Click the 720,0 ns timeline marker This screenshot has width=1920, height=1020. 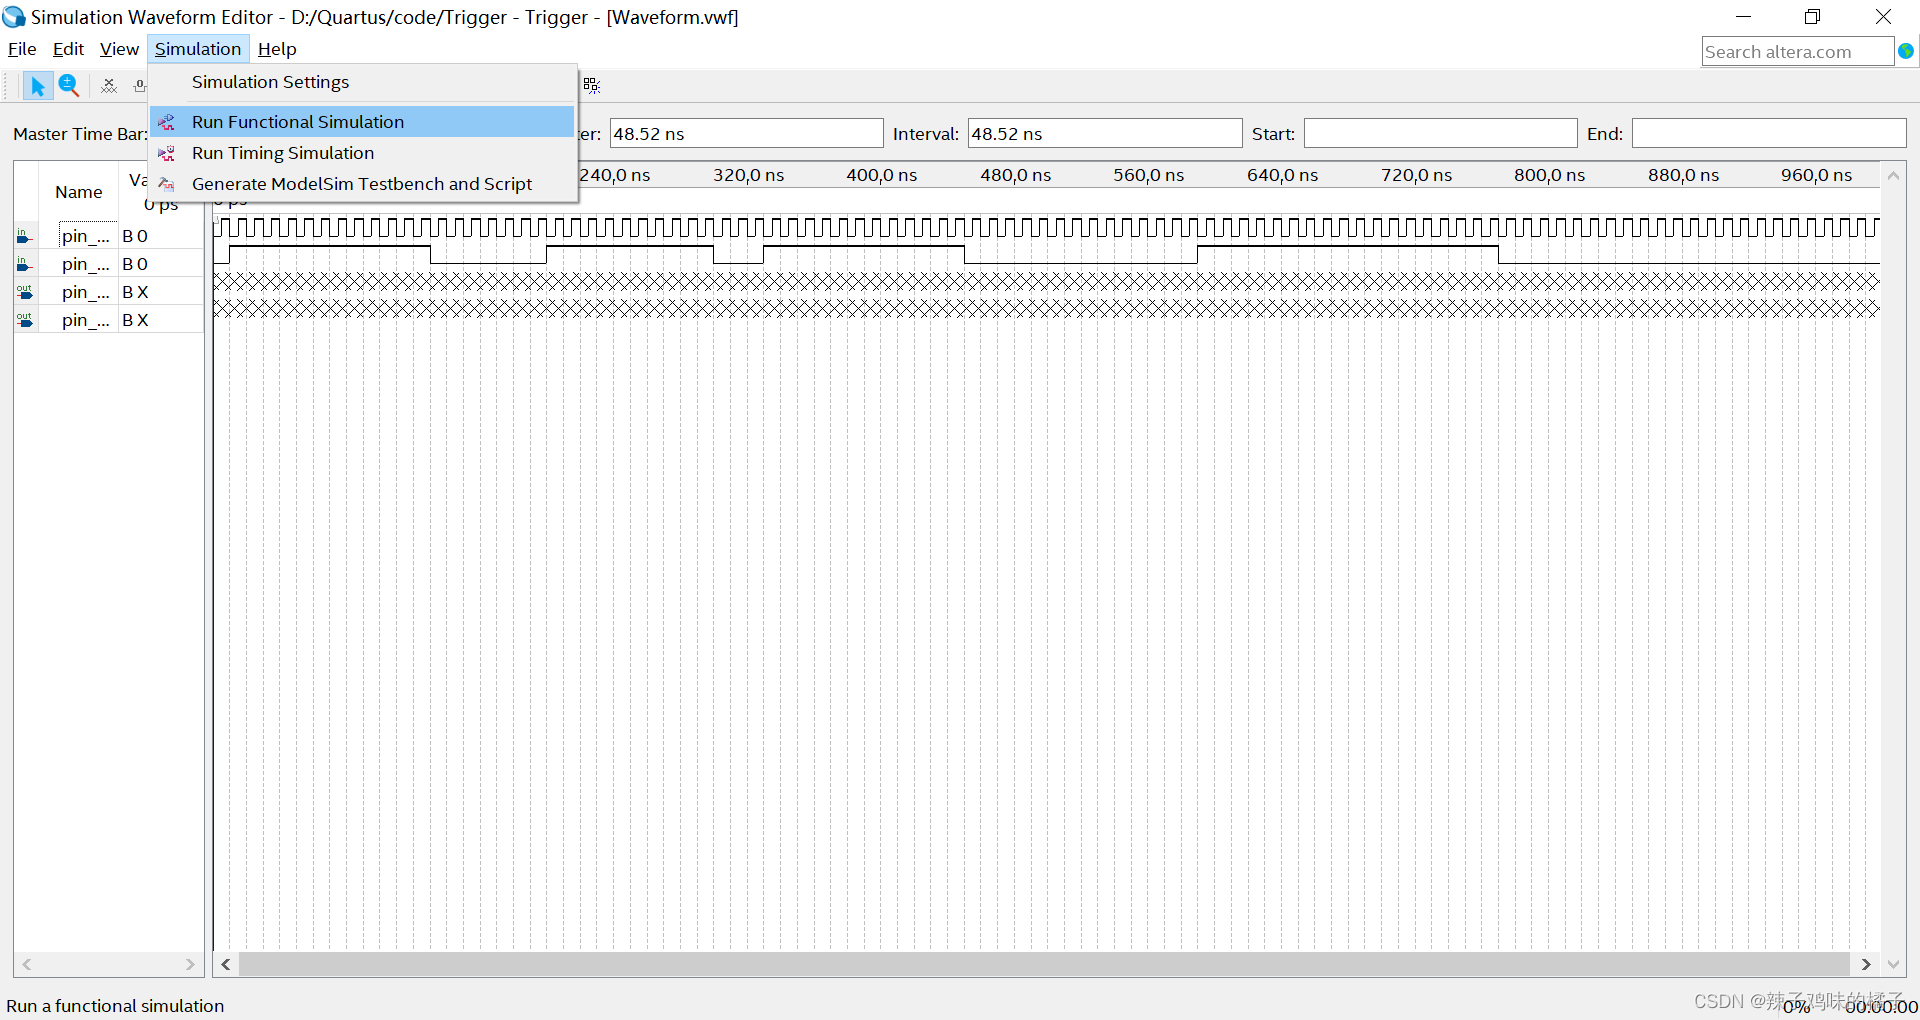tap(1416, 175)
